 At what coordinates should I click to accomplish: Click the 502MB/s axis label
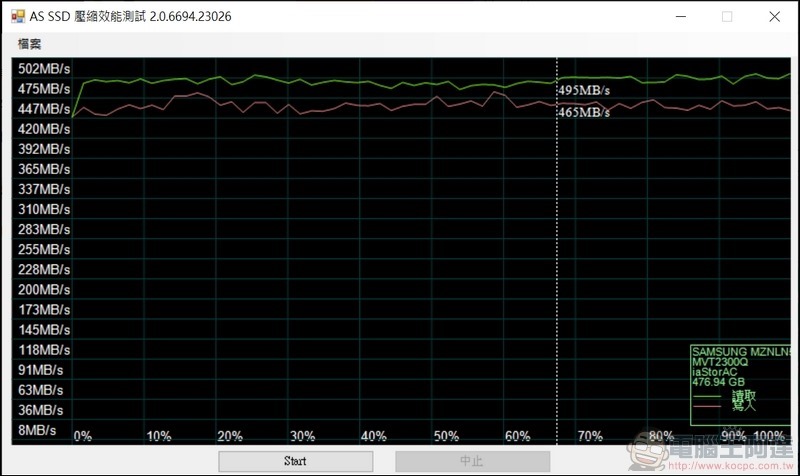tap(44, 68)
